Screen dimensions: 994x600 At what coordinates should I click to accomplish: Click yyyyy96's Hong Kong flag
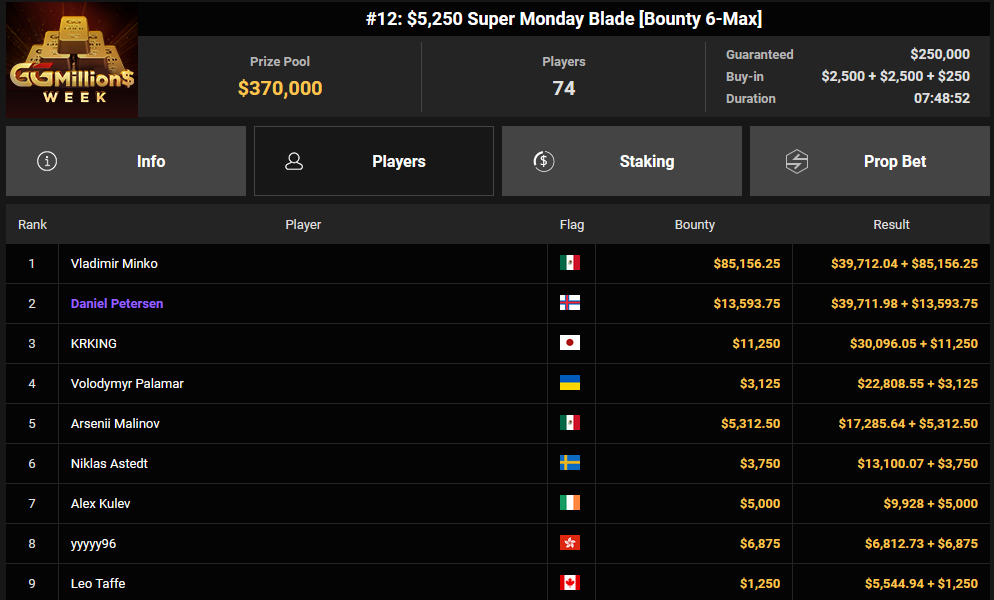(570, 542)
